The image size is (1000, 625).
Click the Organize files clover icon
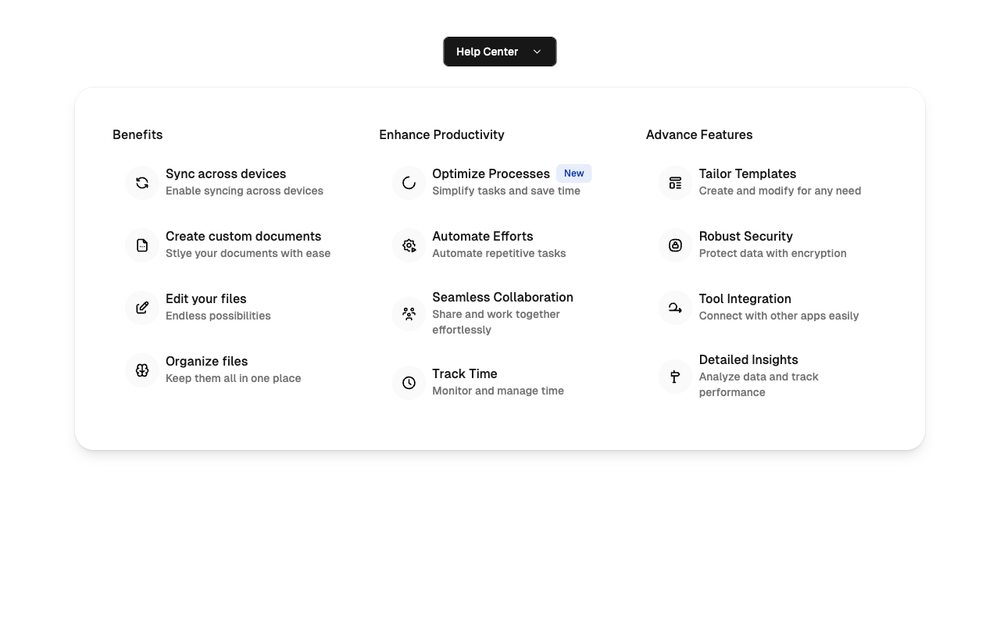142,371
